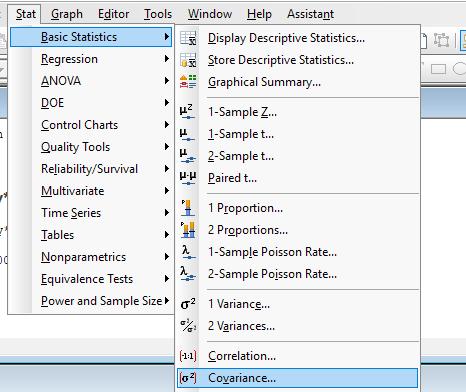Open the Assistant menu
This screenshot has height=392, width=466.
(310, 14)
